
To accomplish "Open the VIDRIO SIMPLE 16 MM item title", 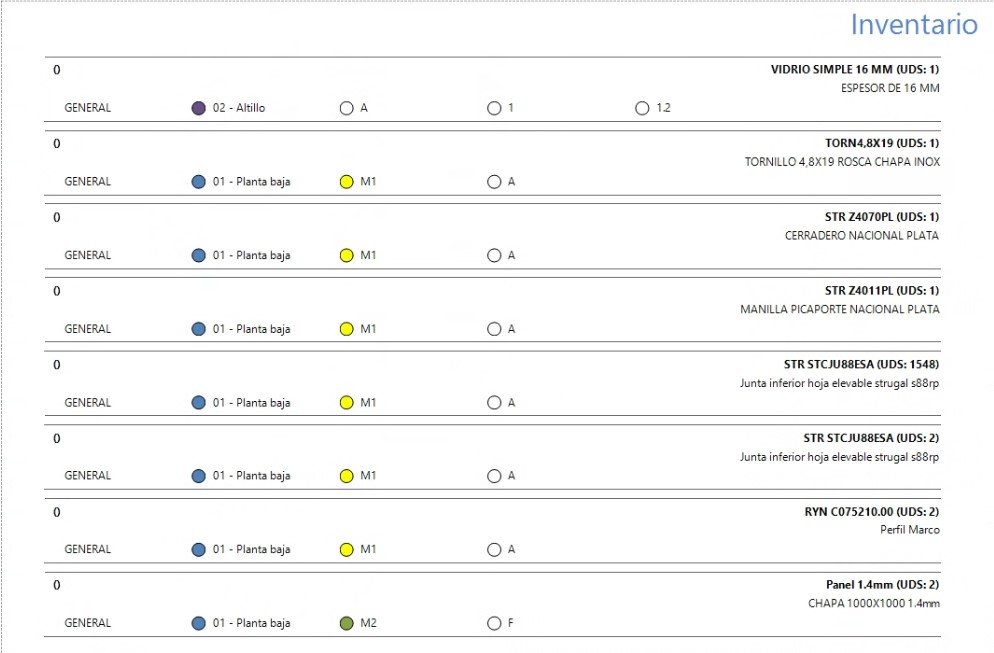I will coord(855,69).
